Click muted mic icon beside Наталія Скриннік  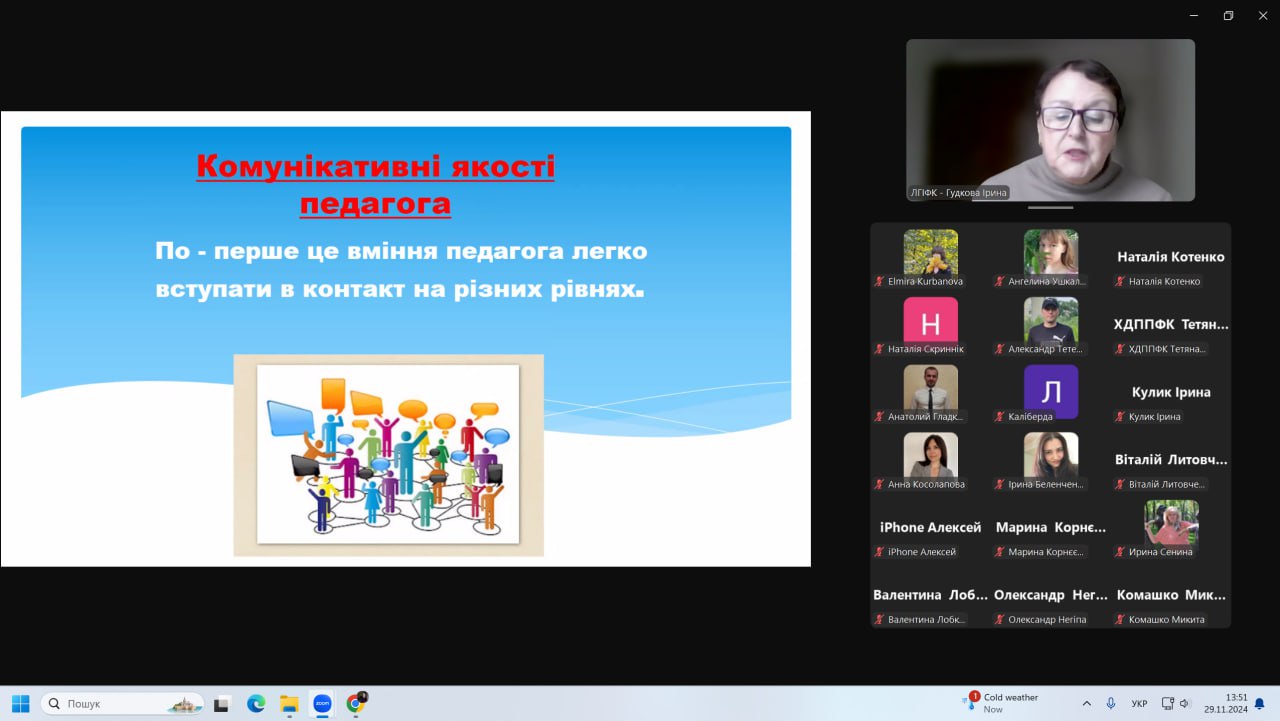click(x=880, y=349)
